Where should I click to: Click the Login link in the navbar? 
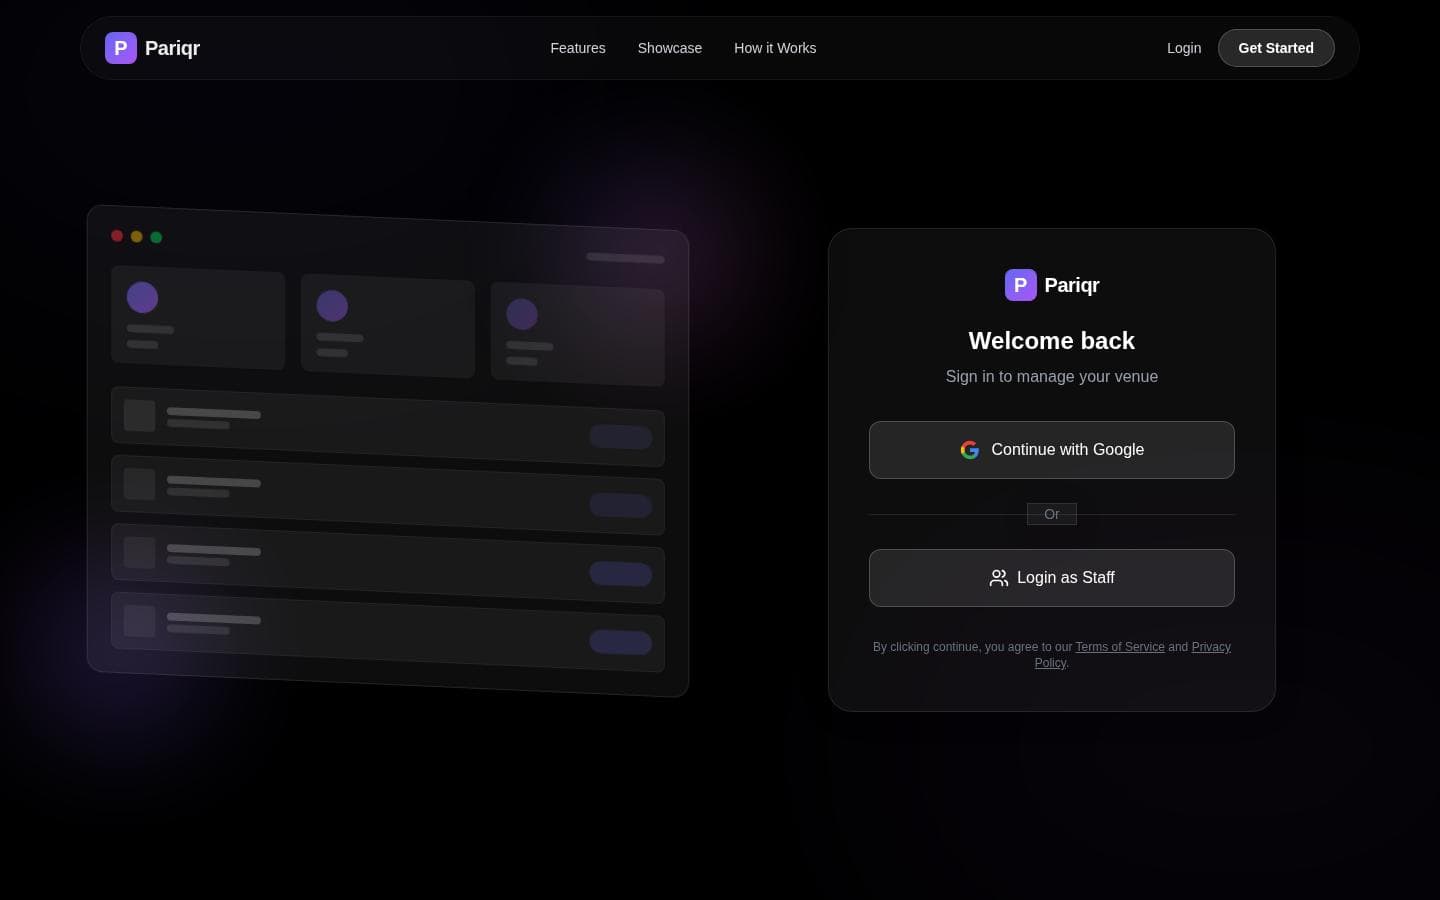1184,48
